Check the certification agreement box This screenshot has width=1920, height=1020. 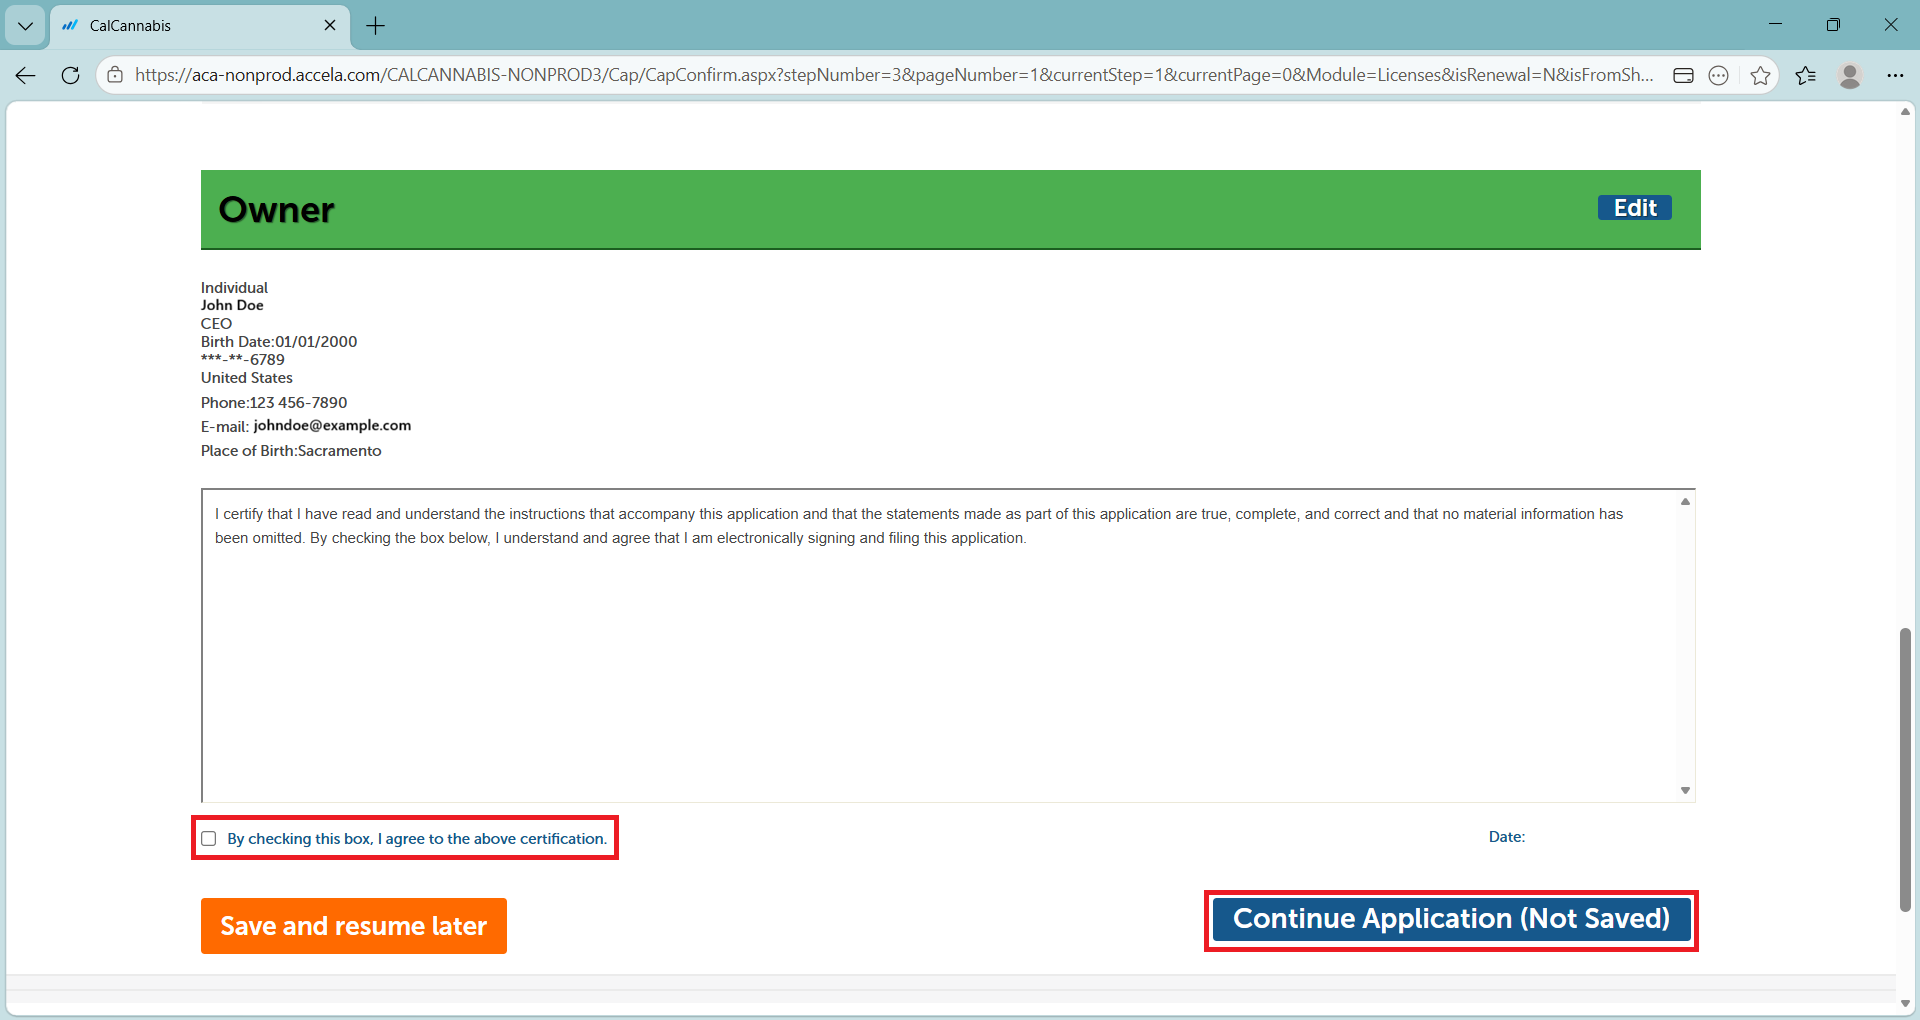208,839
